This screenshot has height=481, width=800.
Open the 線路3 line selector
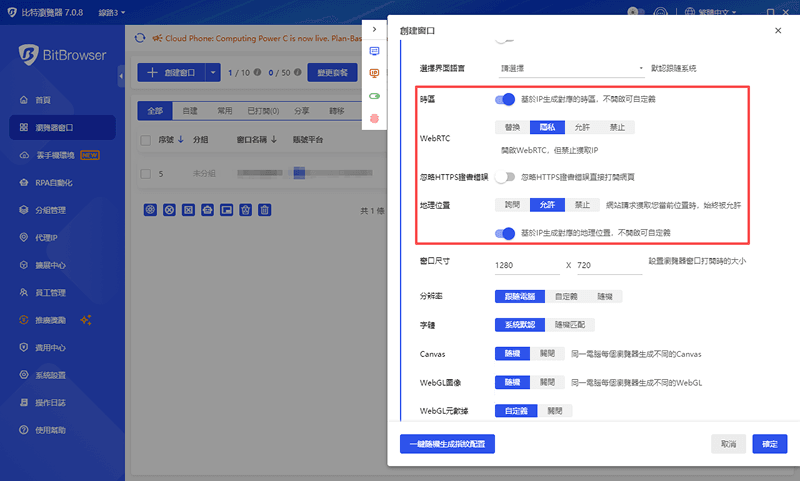coord(103,13)
